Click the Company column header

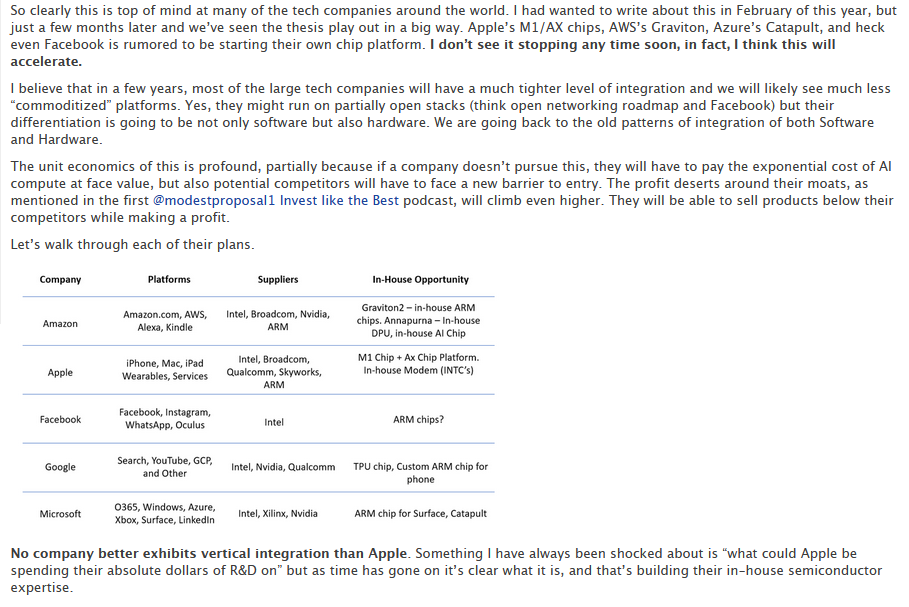(60, 279)
